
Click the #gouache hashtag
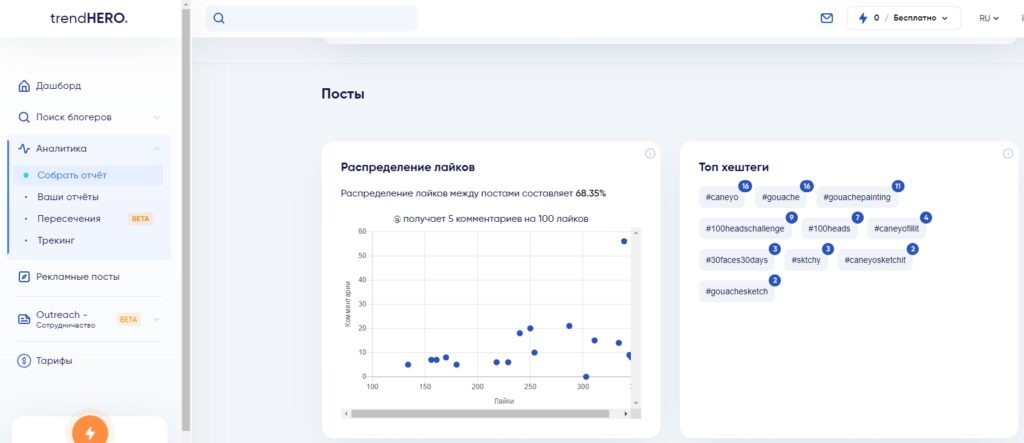pyautogui.click(x=780, y=197)
